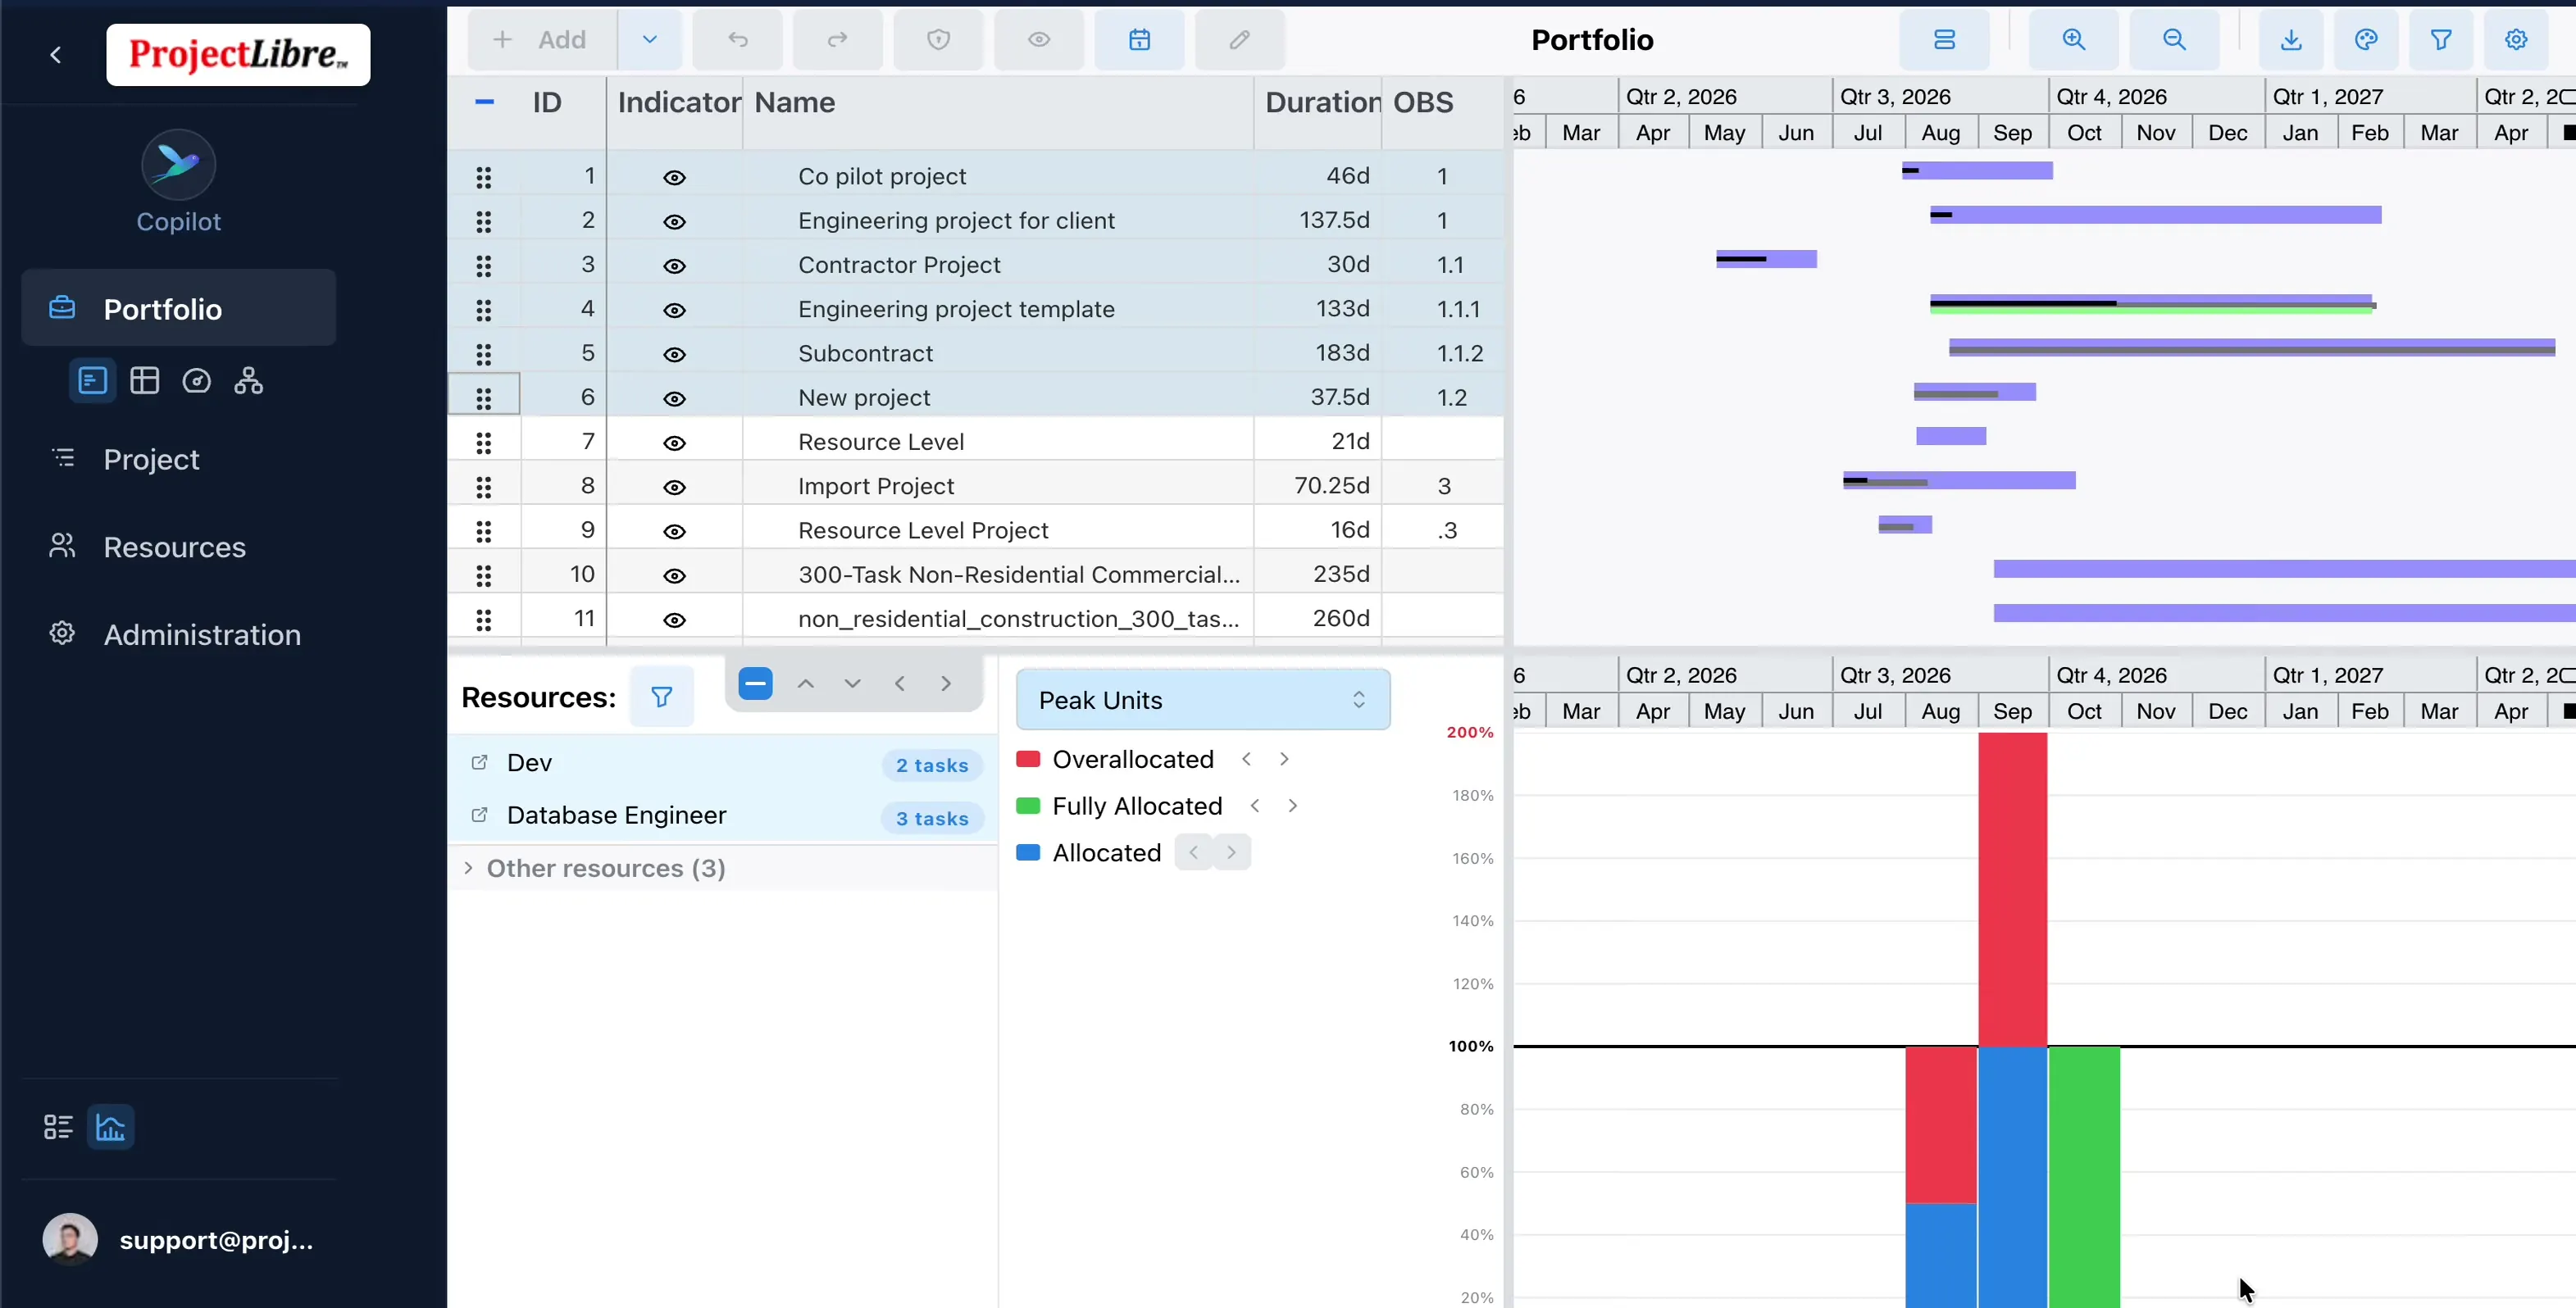Open the Copilot assistant icon
2576x1308 pixels.
pos(178,164)
